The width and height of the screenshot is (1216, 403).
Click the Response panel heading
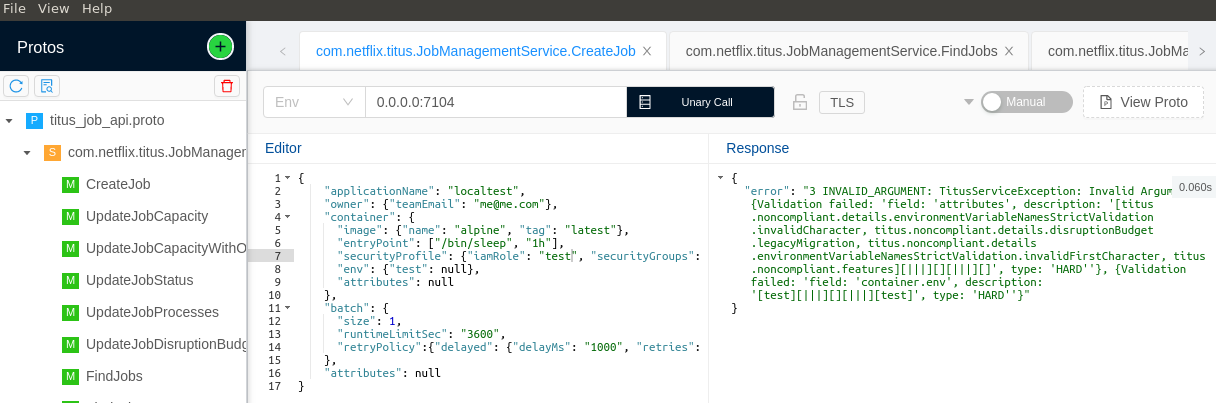click(757, 148)
